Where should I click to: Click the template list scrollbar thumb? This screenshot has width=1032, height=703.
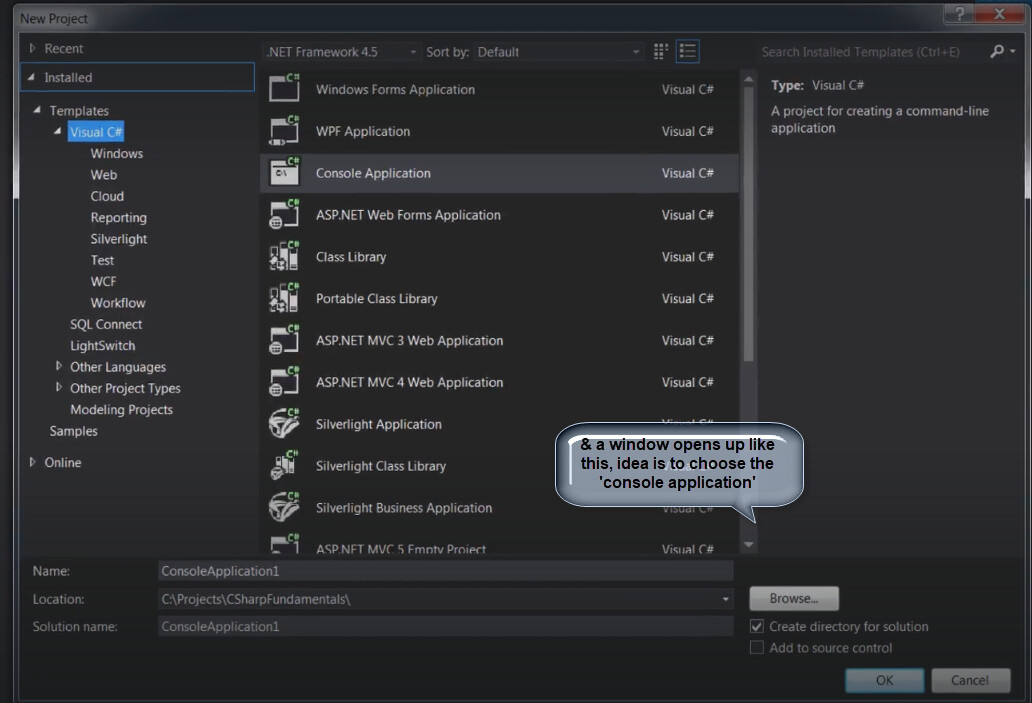748,224
